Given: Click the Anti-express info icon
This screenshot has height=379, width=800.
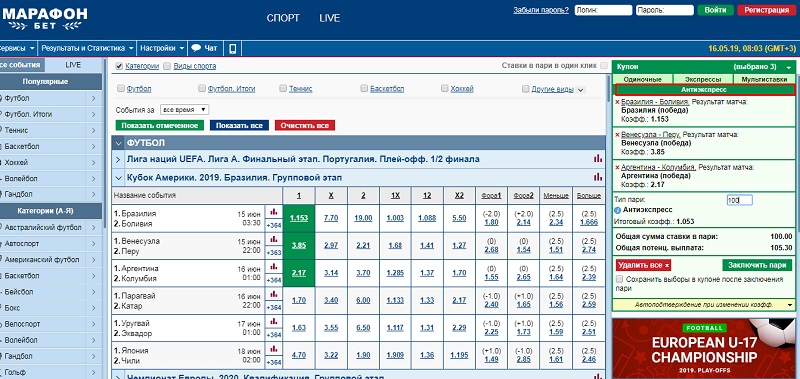Looking at the screenshot, I should (618, 210).
